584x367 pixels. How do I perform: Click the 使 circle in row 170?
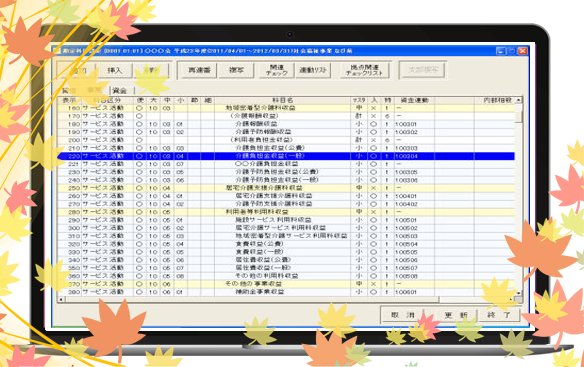point(139,116)
